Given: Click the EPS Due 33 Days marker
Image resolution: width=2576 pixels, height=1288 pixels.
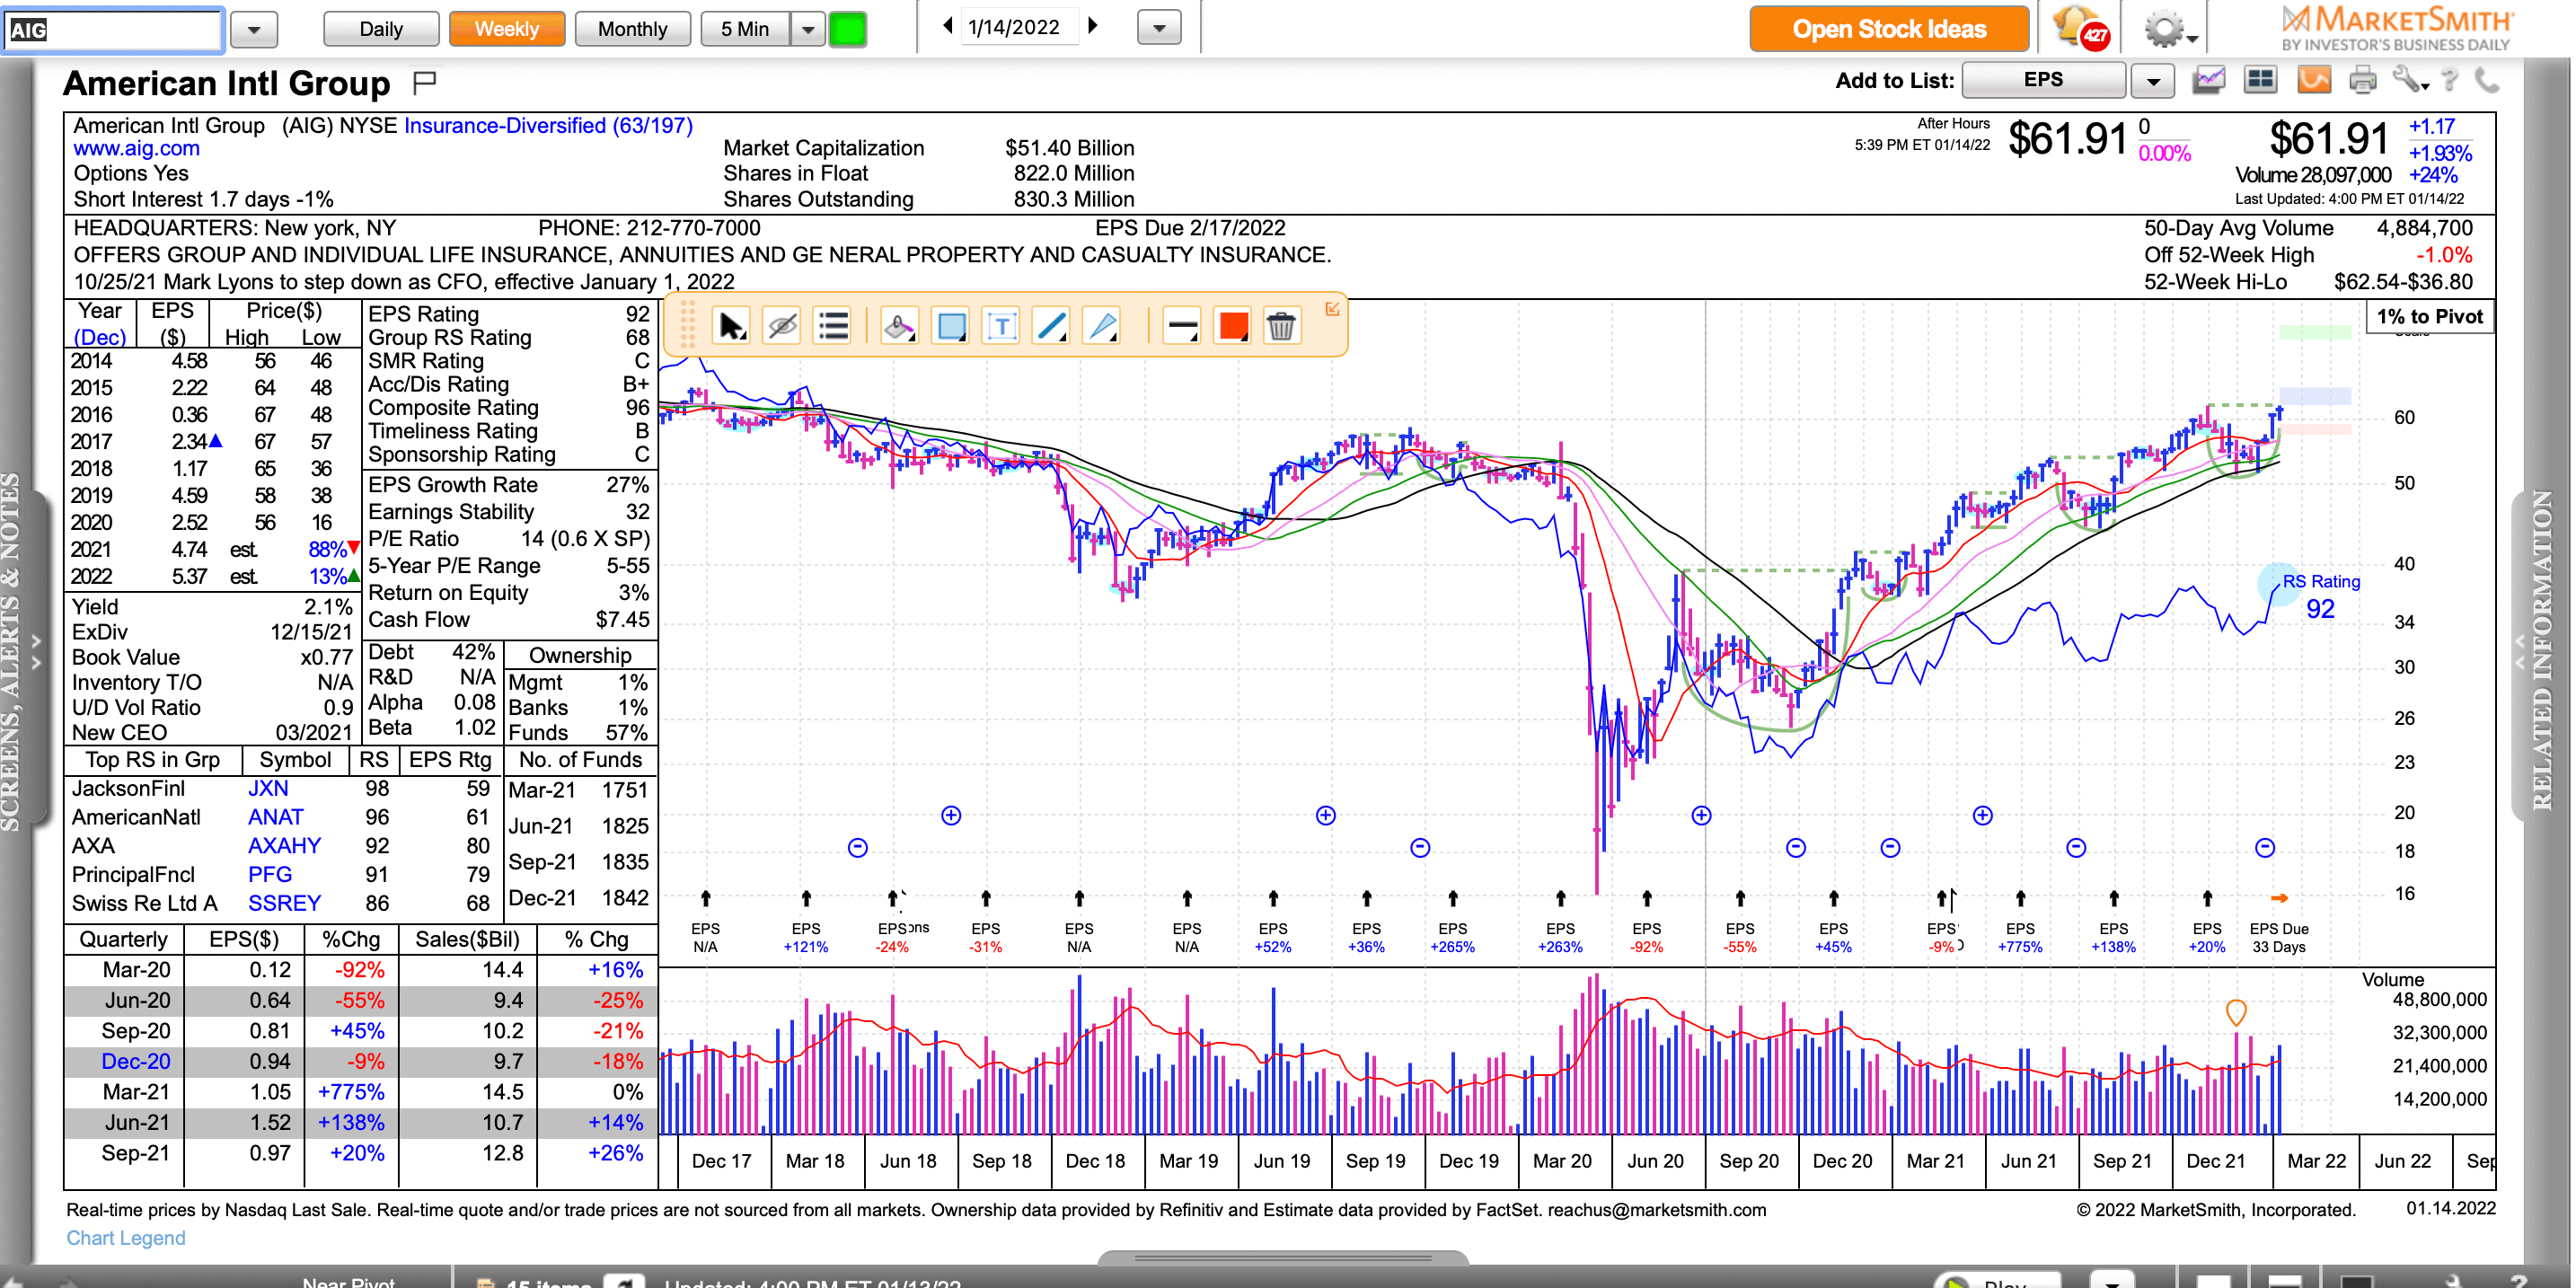Looking at the screenshot, I should 2279,937.
